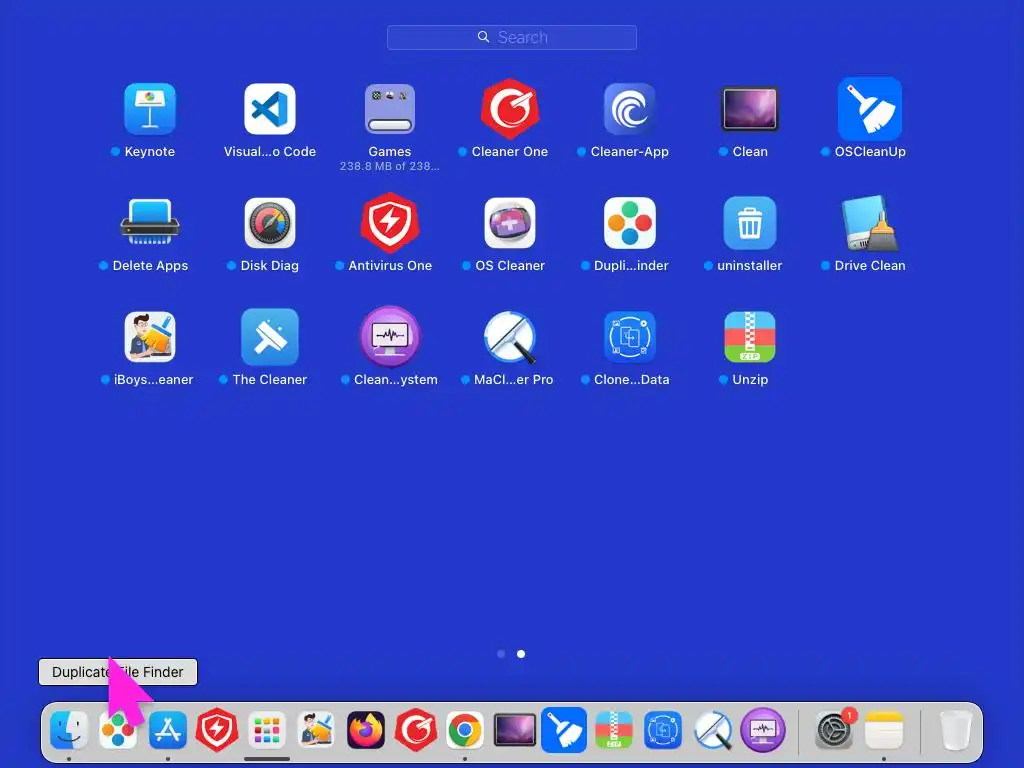Open Clone Data icon in the Dock
Screen dimensions: 1024x768
pyautogui.click(x=663, y=729)
